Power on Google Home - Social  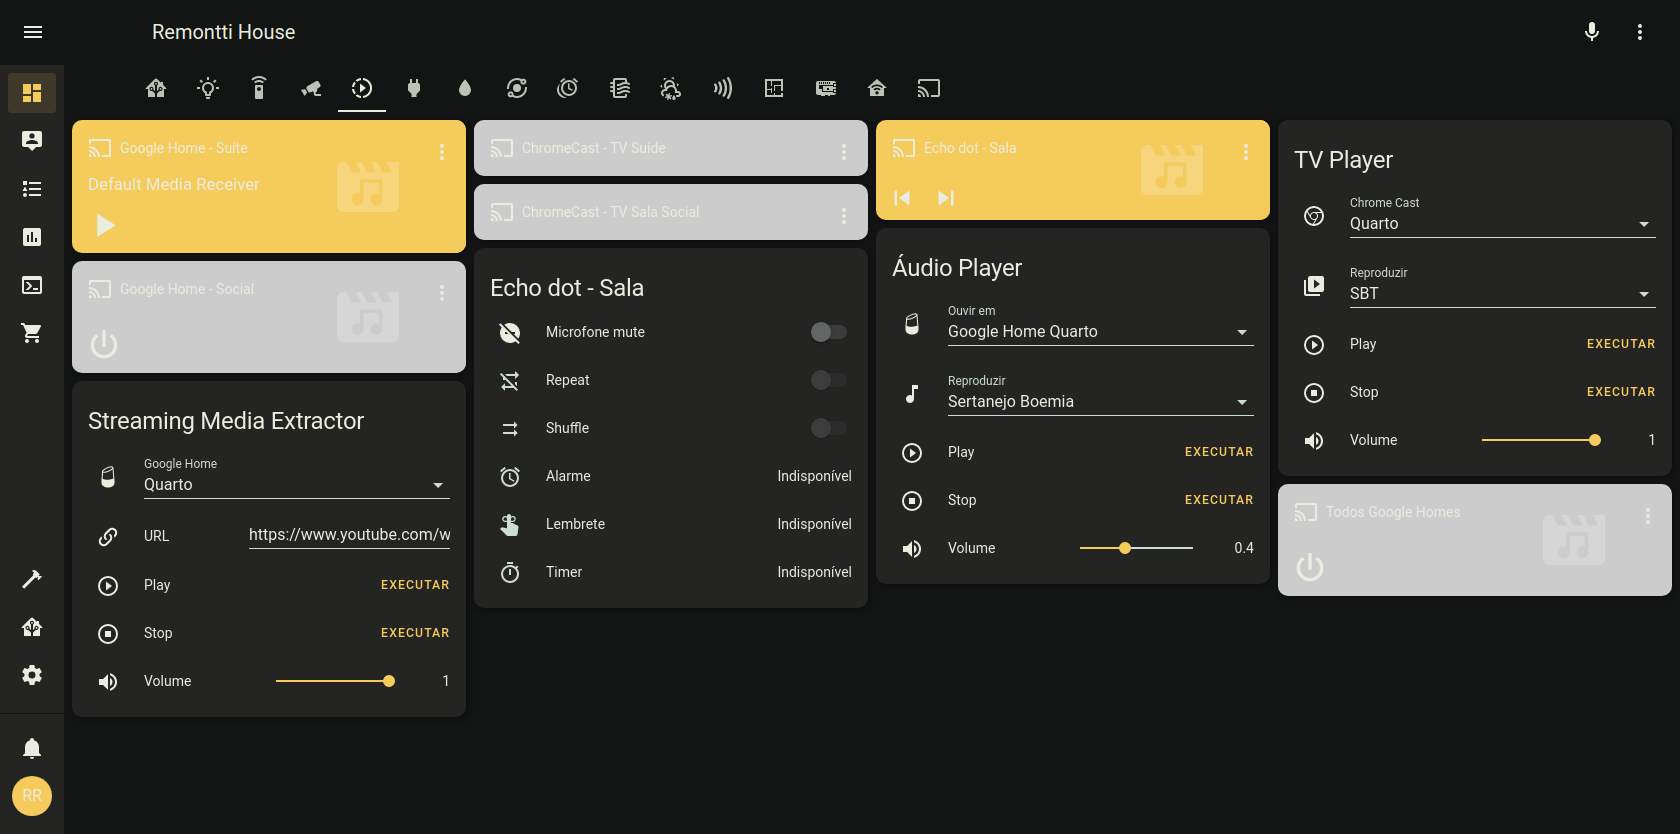(x=104, y=344)
